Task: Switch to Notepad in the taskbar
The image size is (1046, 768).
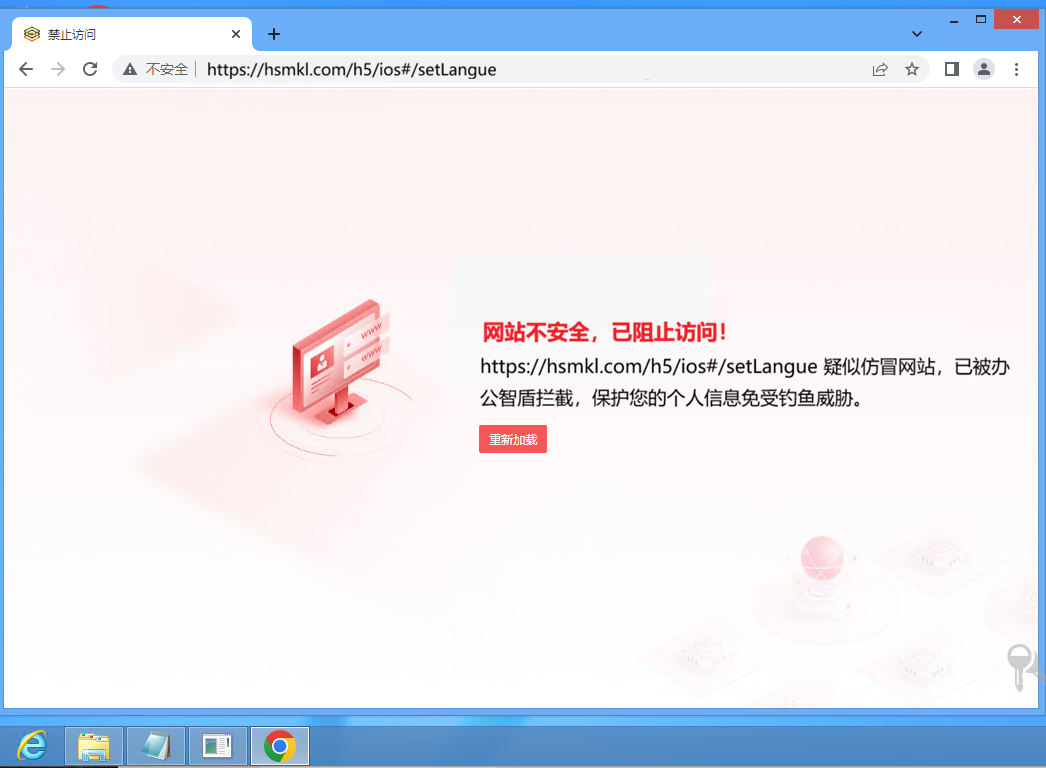Action: 156,746
